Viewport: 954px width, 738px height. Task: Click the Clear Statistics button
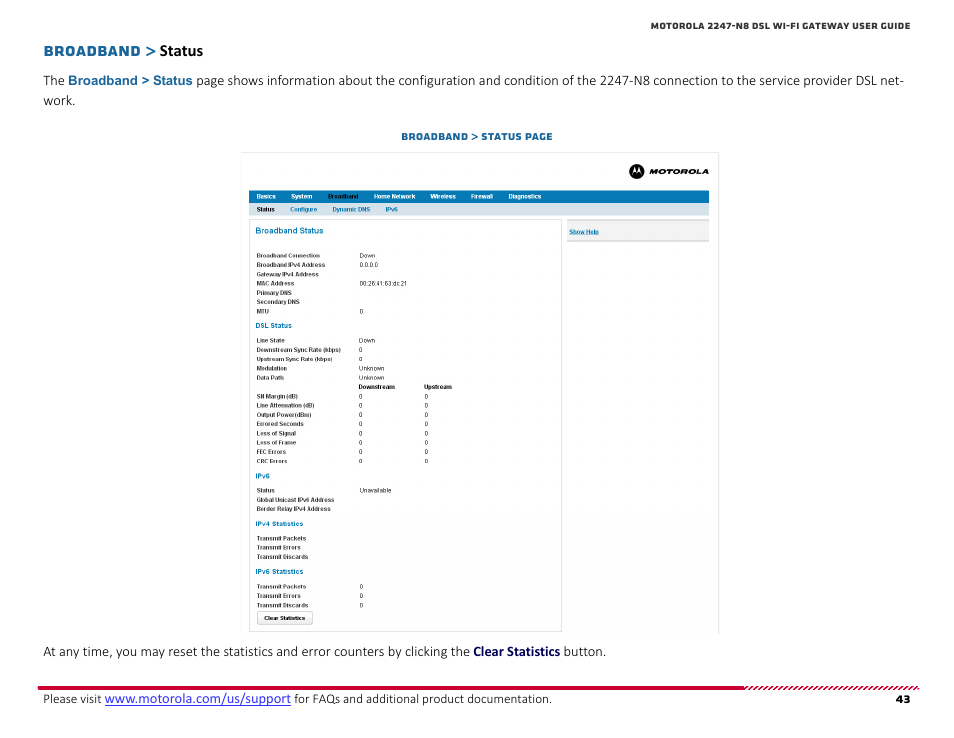284,618
